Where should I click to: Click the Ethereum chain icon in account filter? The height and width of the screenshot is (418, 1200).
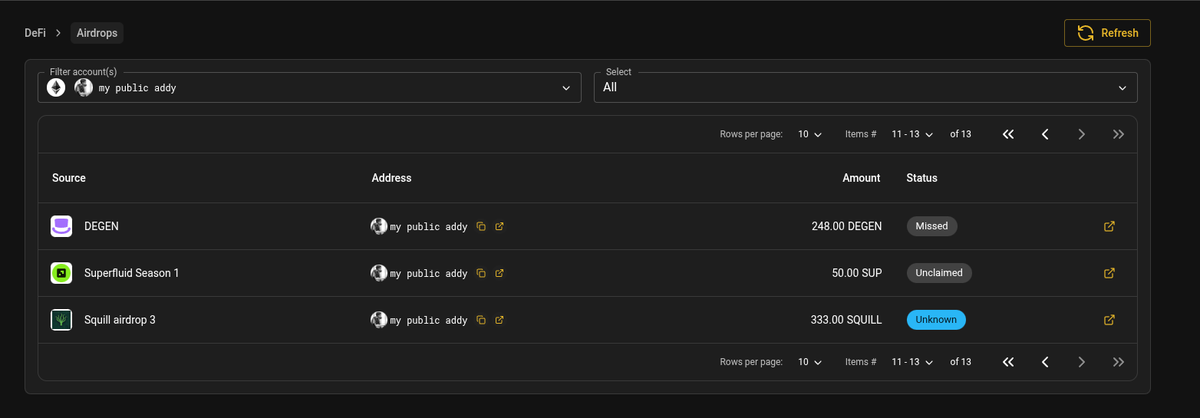(56, 88)
